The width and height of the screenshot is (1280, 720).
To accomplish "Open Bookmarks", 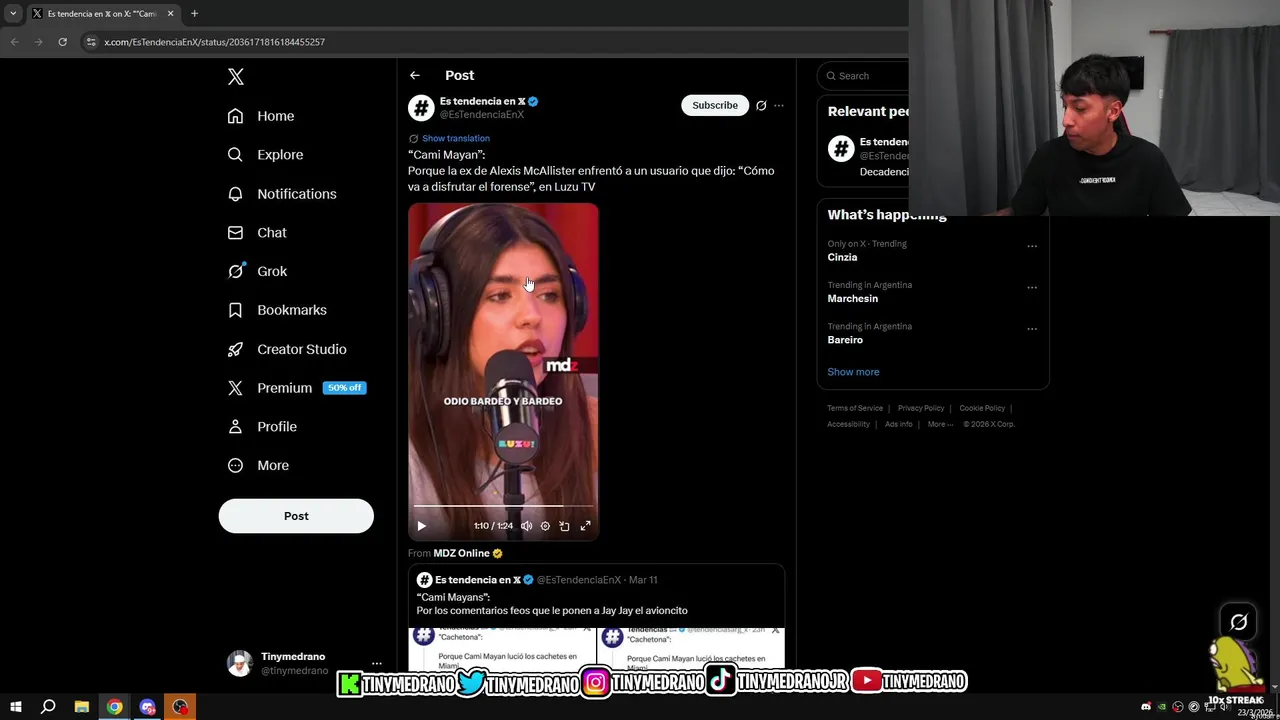I will [277, 310].
